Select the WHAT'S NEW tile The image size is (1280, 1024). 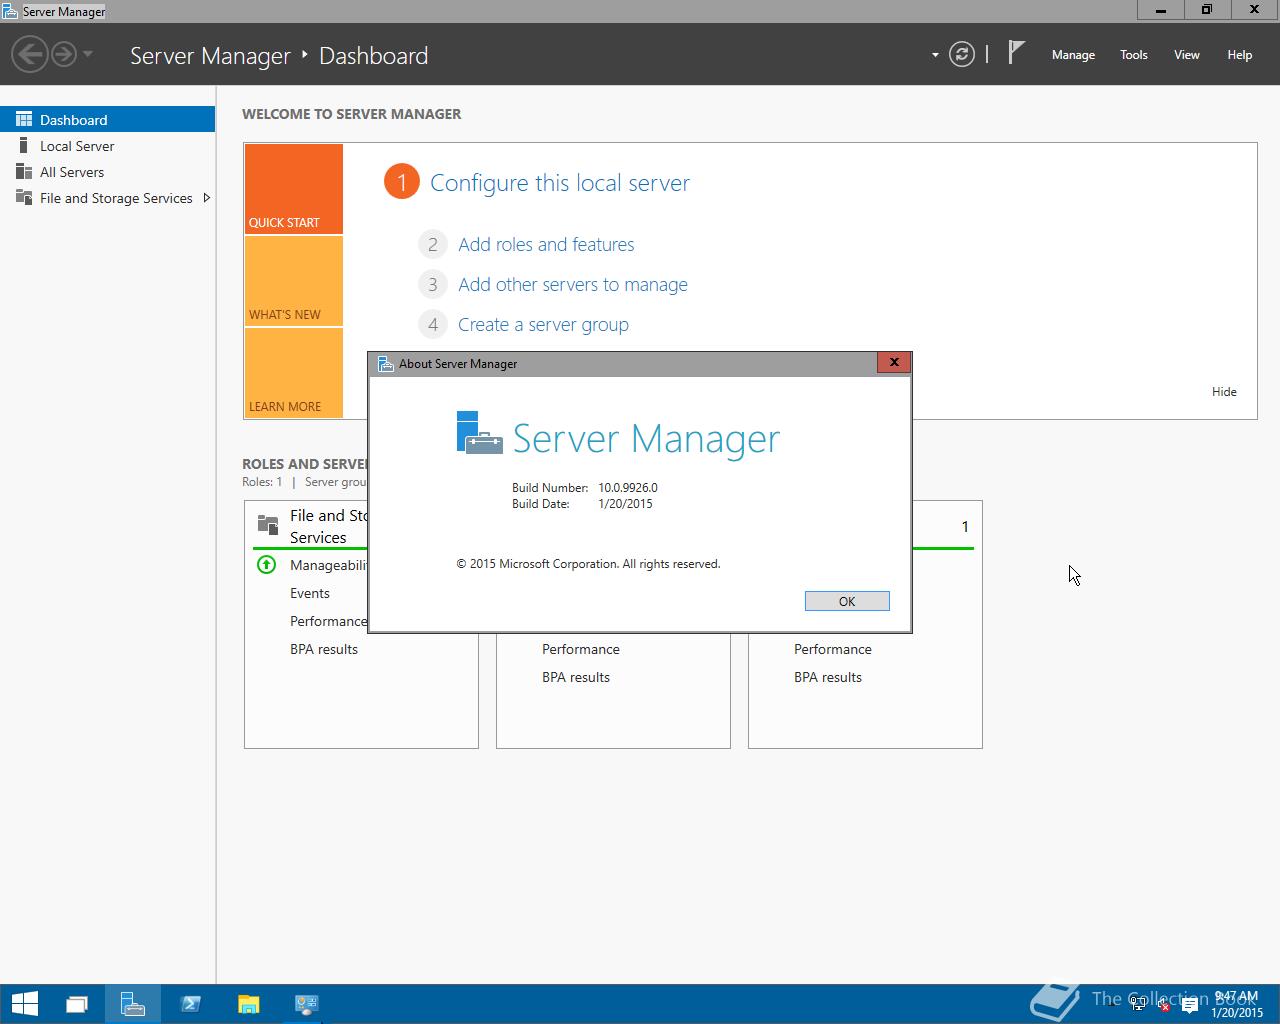(294, 281)
